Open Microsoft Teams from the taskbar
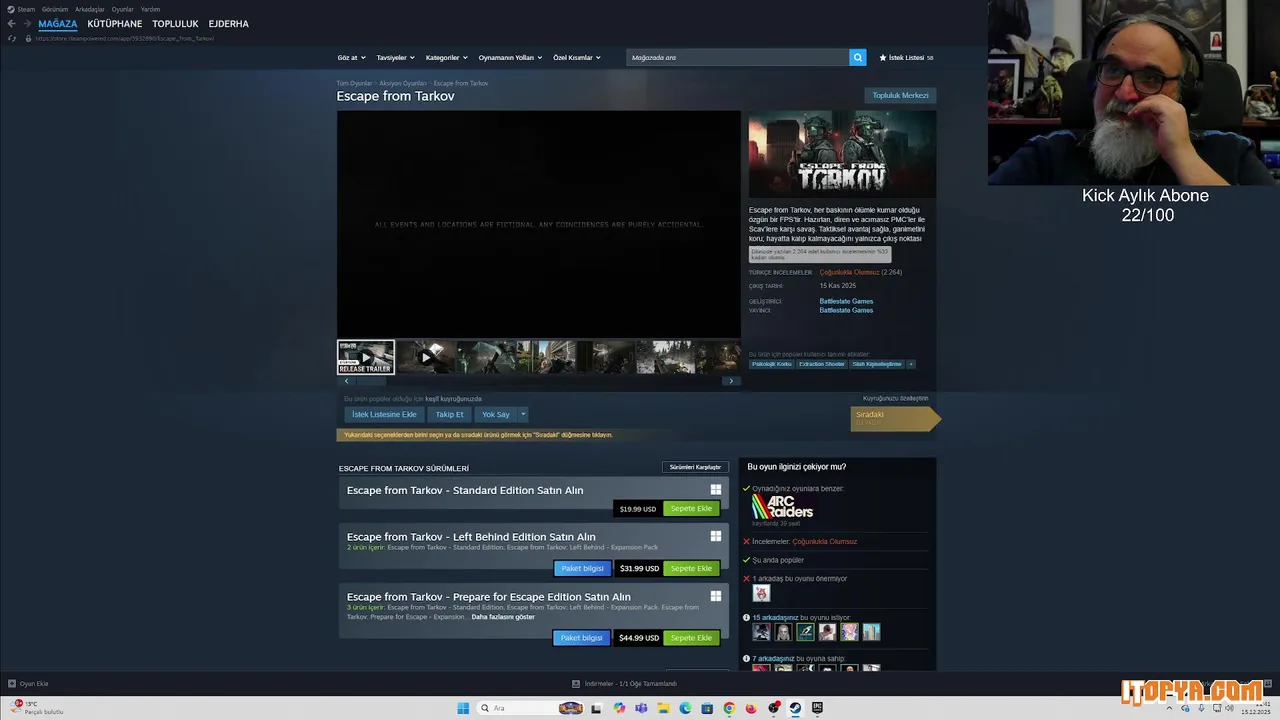 coord(641,708)
